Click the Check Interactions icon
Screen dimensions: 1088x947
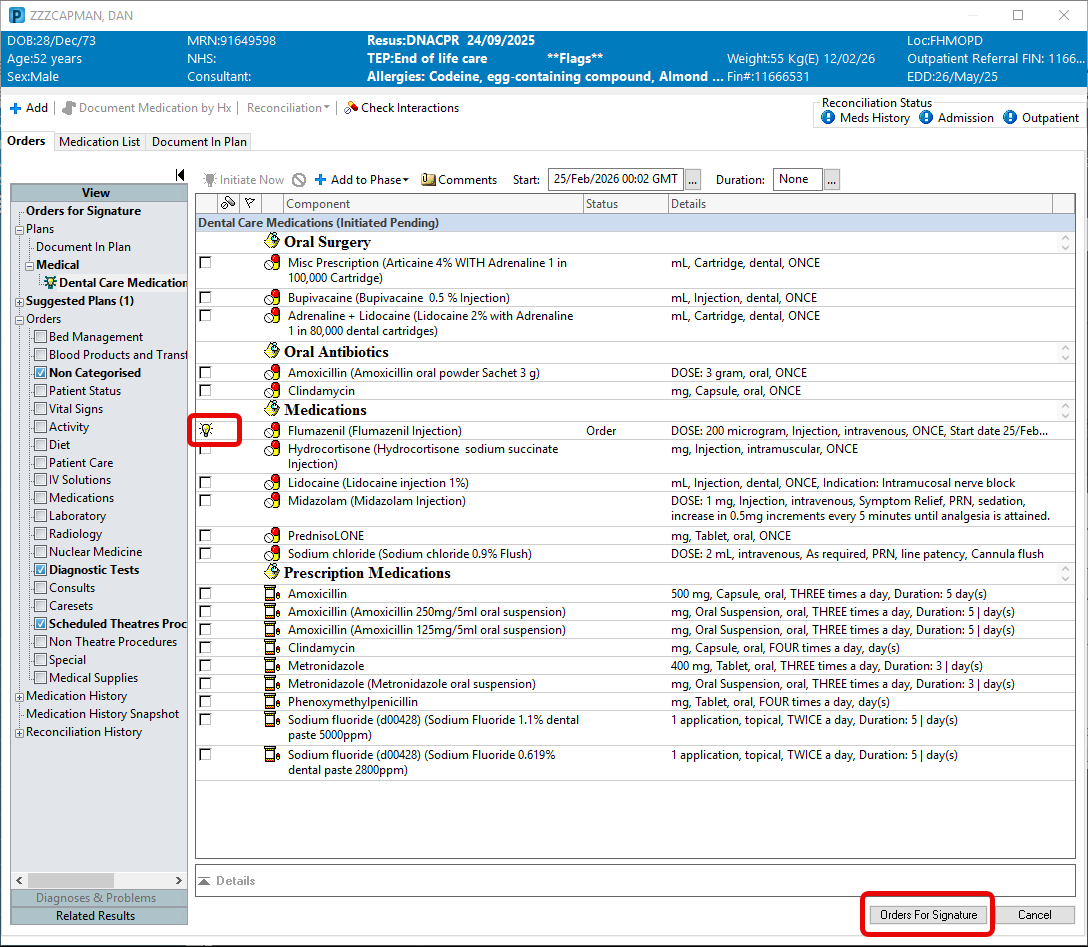click(x=351, y=108)
